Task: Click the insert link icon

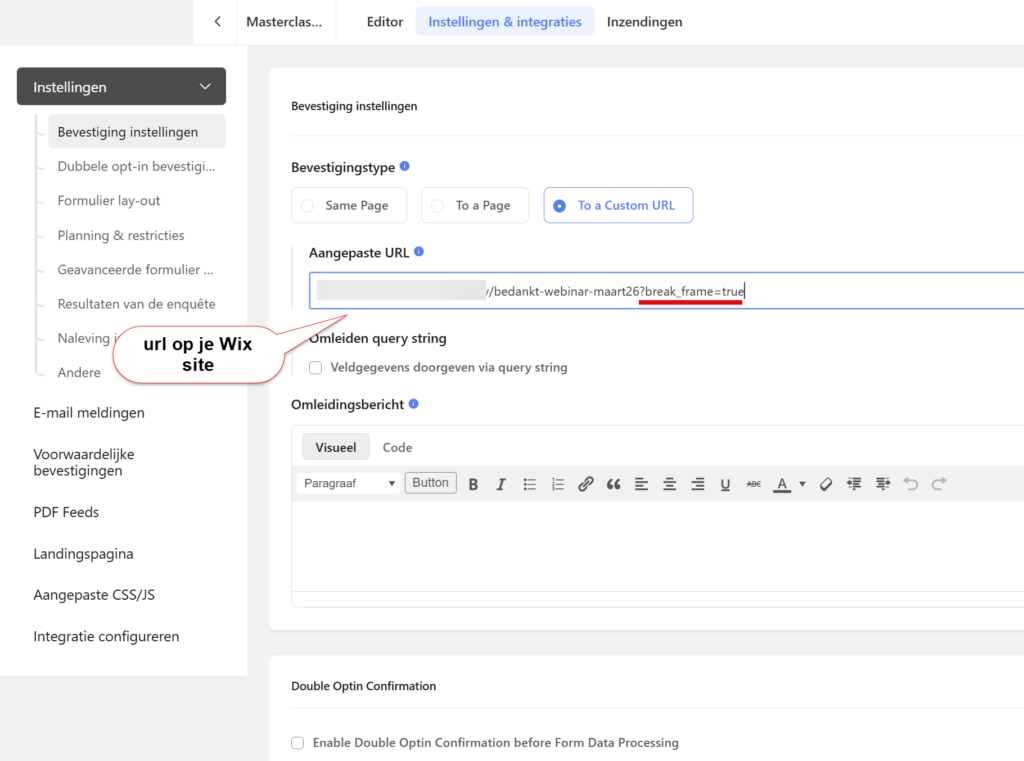Action: click(586, 484)
